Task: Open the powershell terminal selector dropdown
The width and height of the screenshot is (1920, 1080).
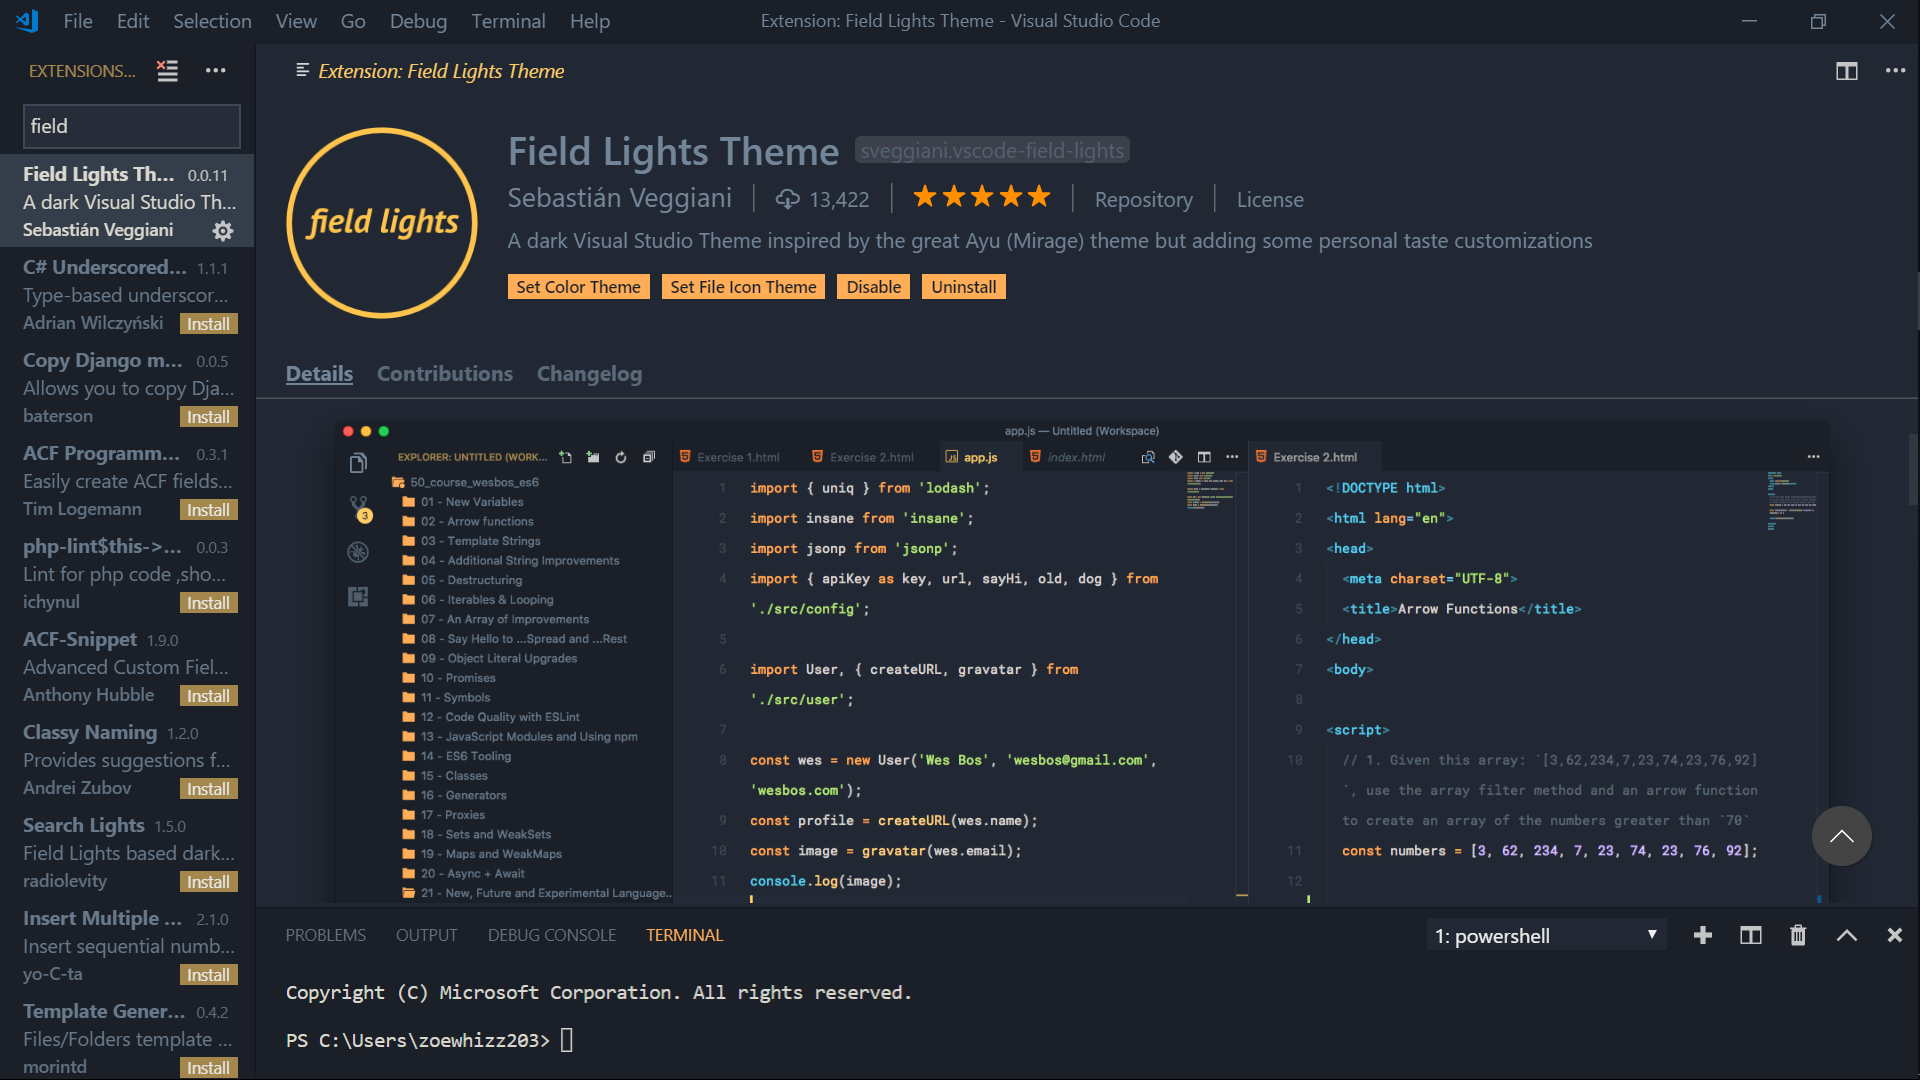Action: [x=1545, y=935]
